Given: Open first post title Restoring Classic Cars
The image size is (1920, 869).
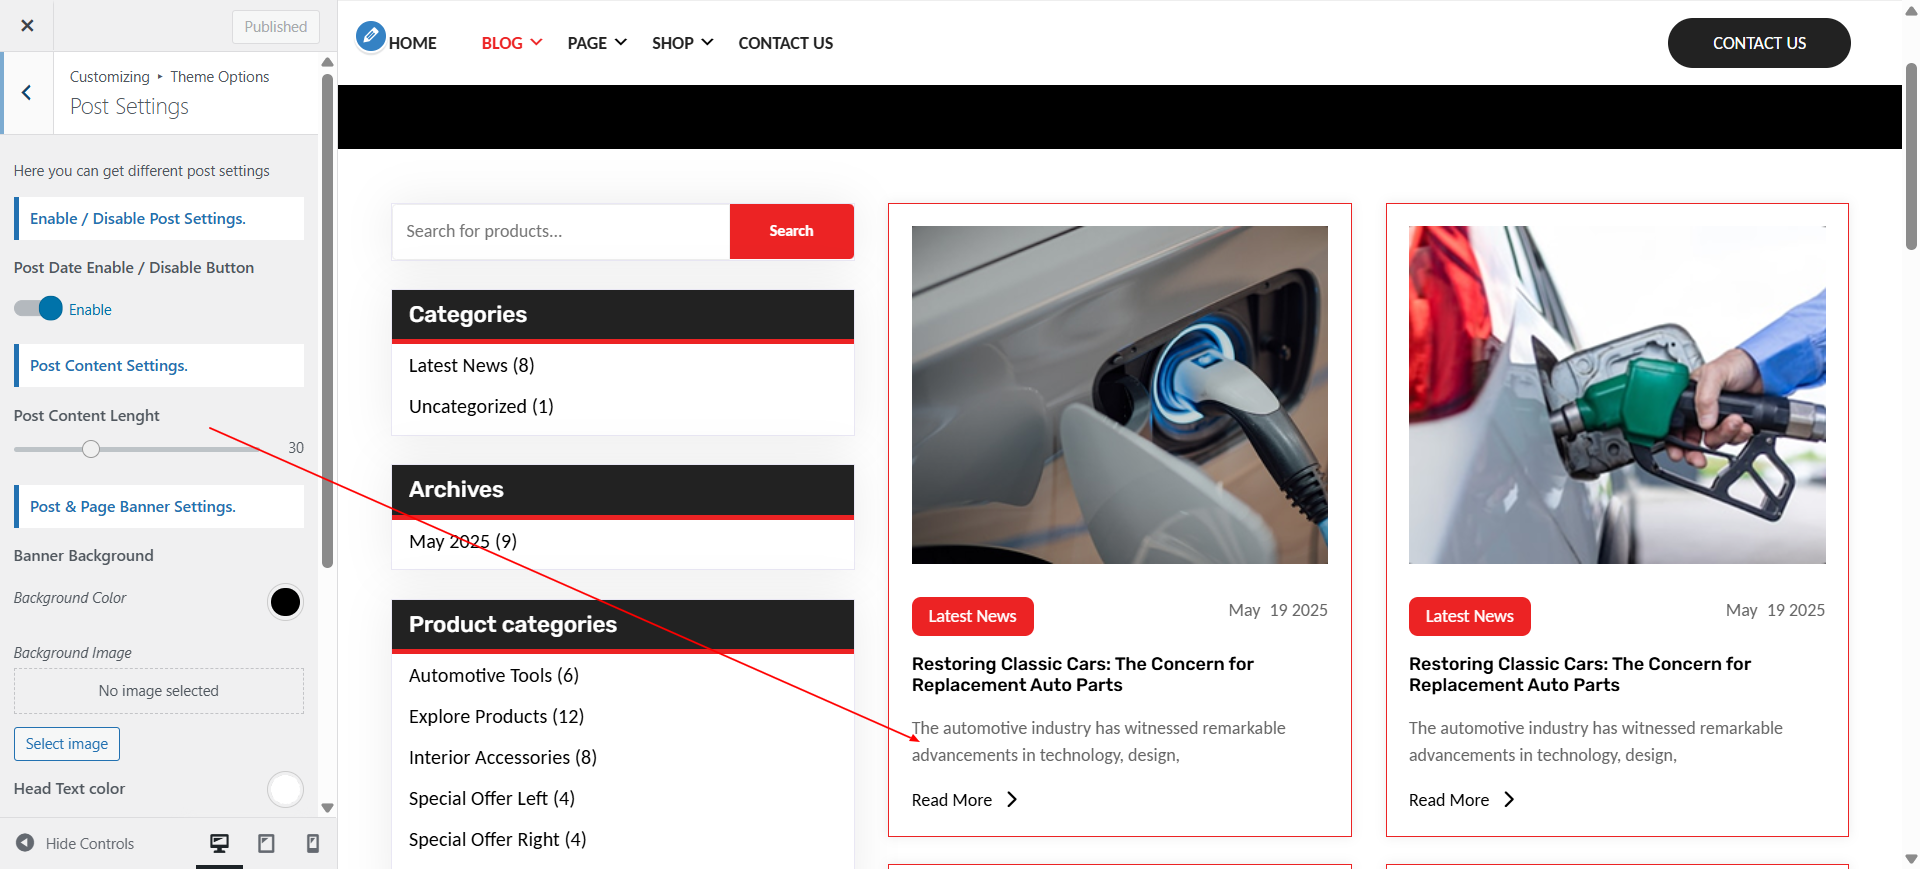Looking at the screenshot, I should (x=1082, y=674).
